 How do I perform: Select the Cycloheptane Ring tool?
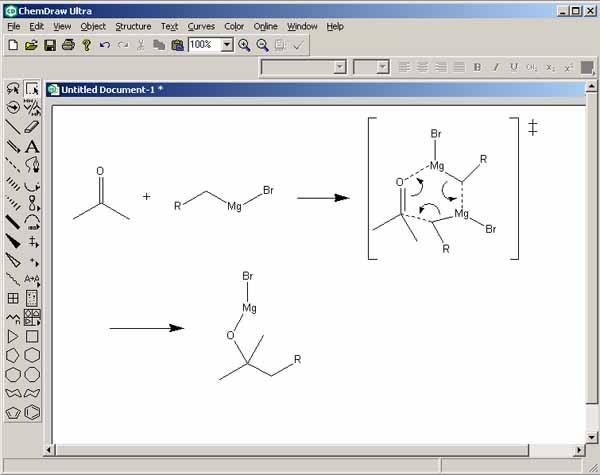[13, 374]
